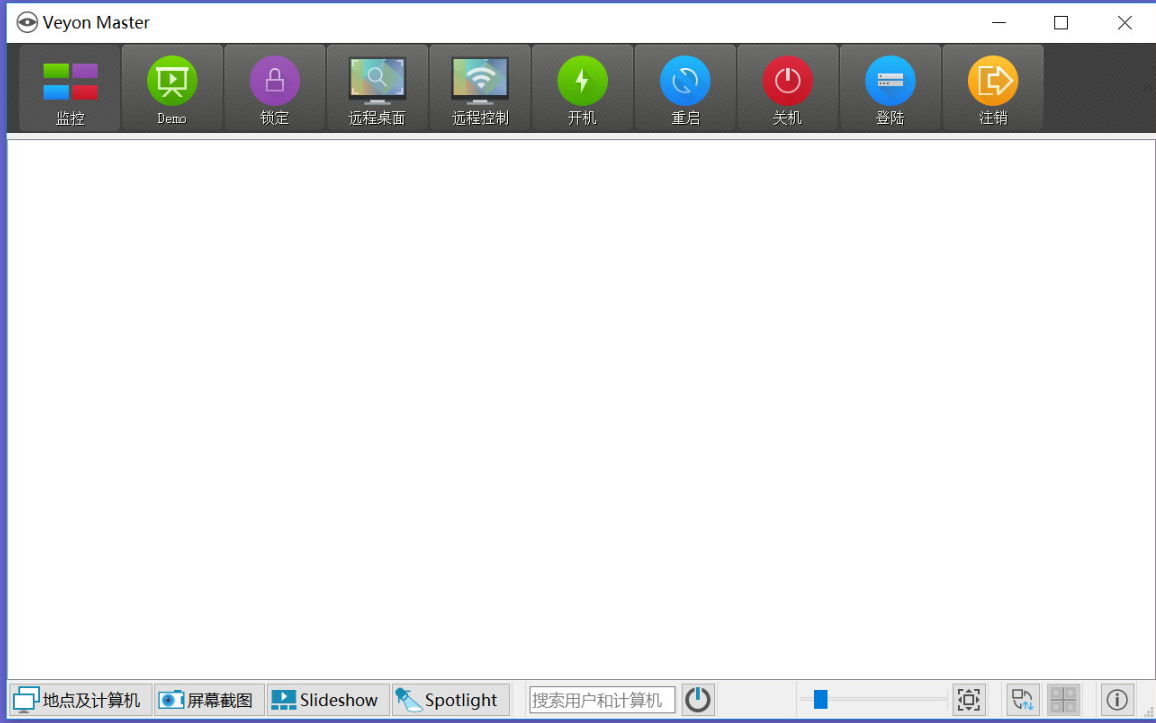Viewport: 1156px width, 723px height.
Task: Open the 屏幕截图 screenshots panel
Action: click(207, 699)
